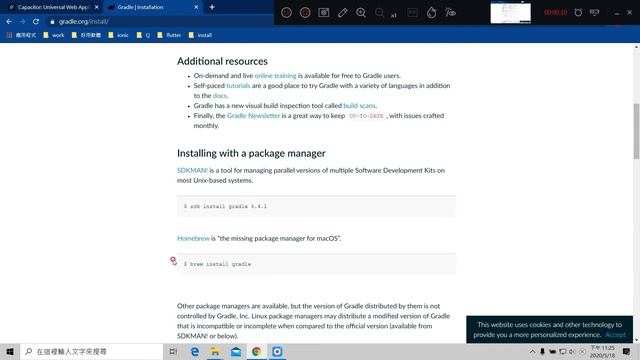The height and width of the screenshot is (360, 640).
Task: Open the apps bookmark shortcut
Action: (x=21, y=36)
